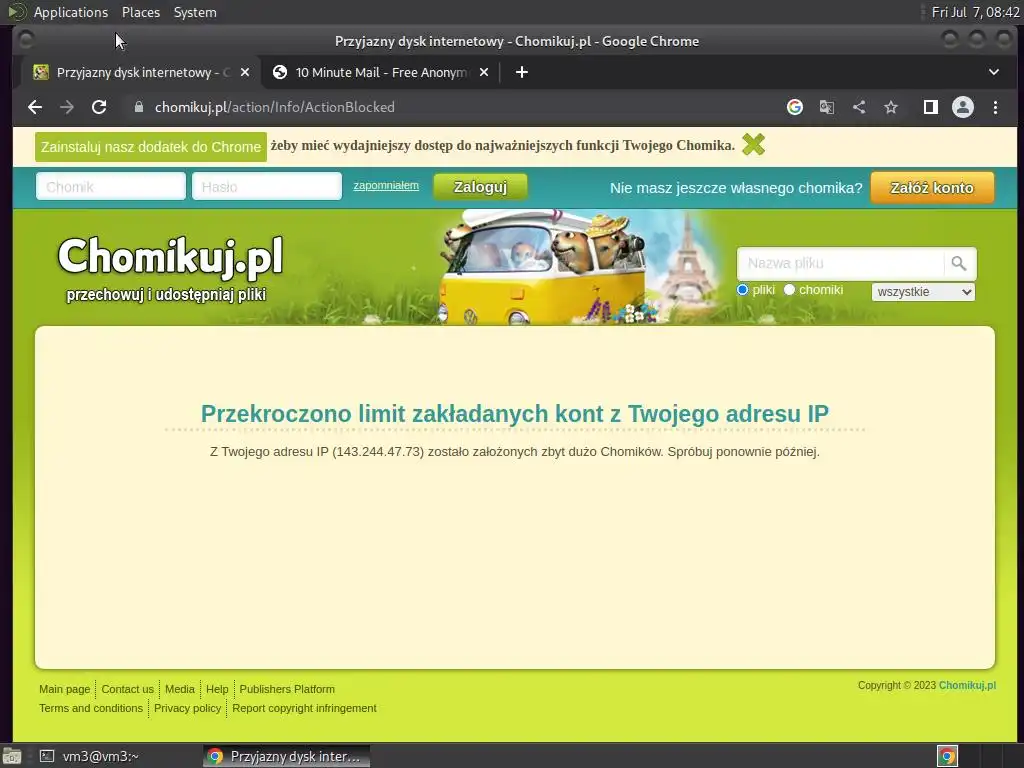Open the side panel icon
1024x768 pixels.
931,107
